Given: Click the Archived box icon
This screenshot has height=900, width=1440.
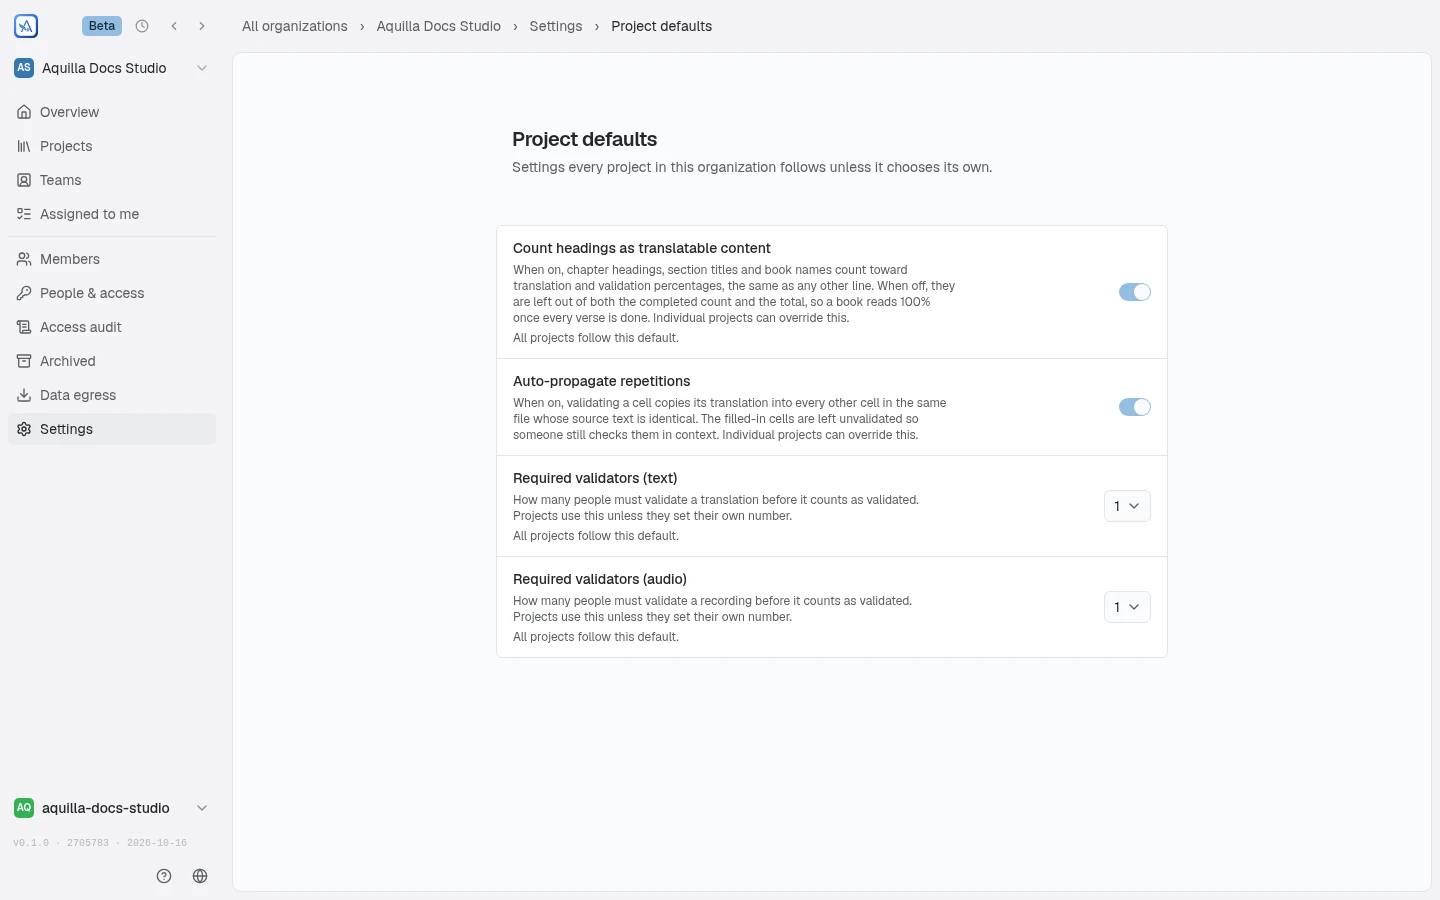Looking at the screenshot, I should pos(24,361).
